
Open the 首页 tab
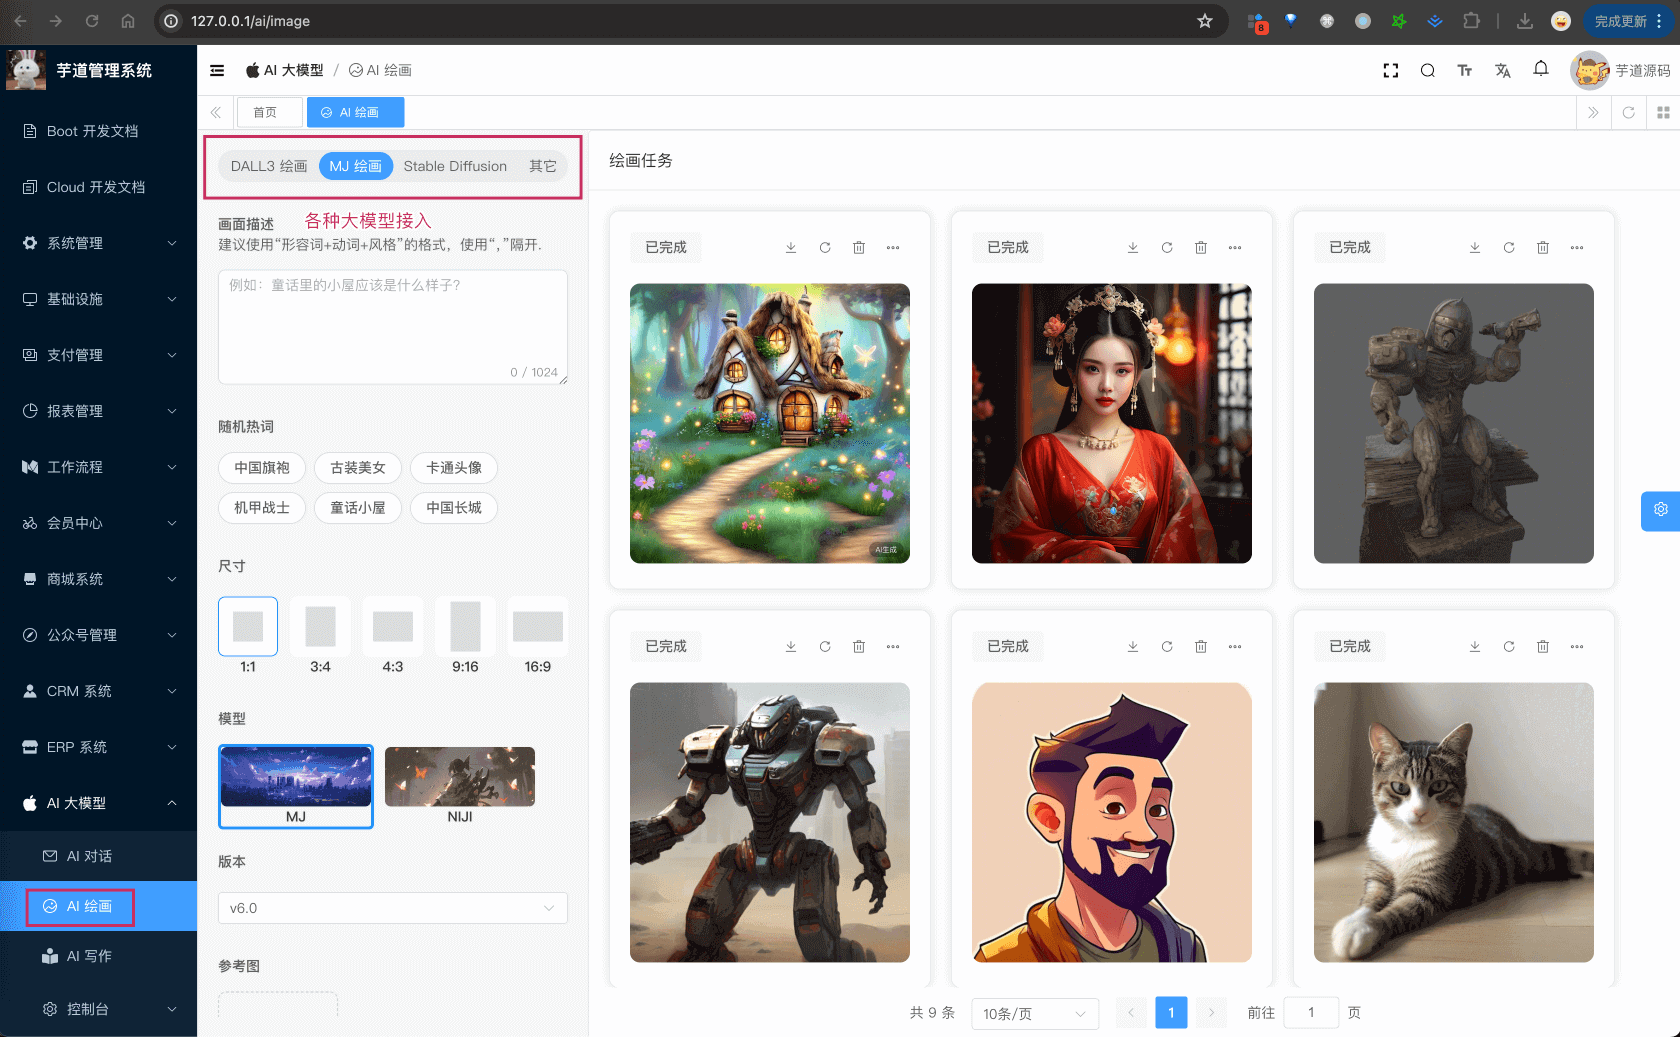tap(268, 112)
